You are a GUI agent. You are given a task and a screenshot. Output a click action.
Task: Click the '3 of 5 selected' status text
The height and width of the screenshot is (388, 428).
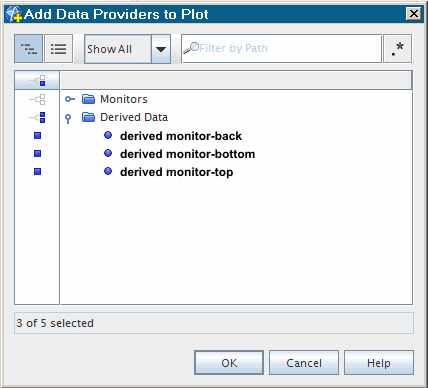55,323
